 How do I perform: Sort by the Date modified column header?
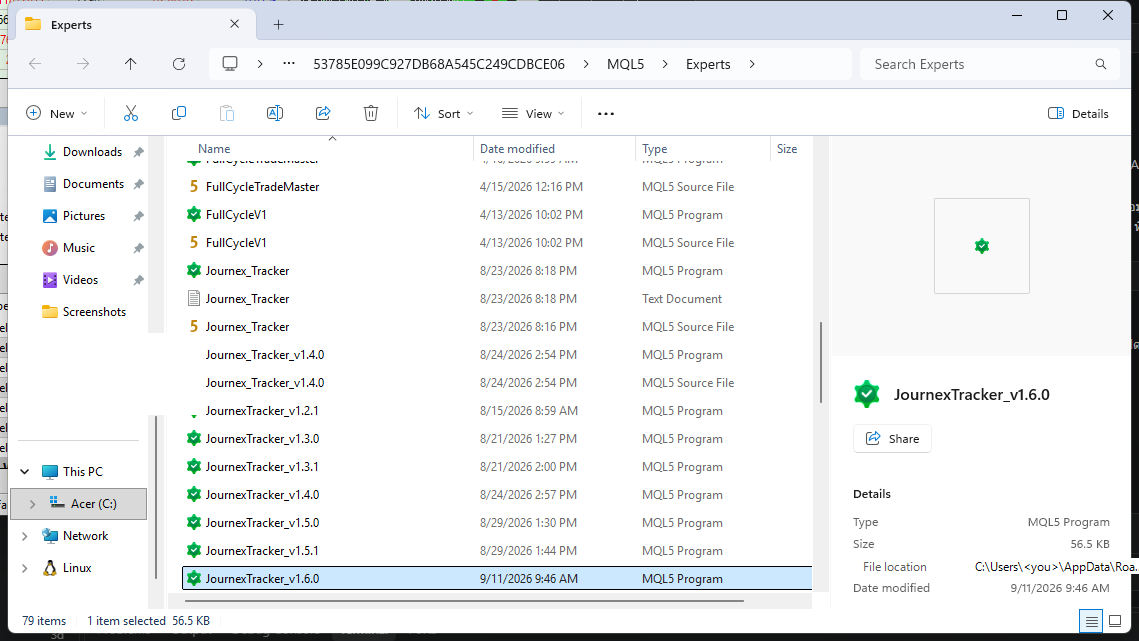(517, 148)
